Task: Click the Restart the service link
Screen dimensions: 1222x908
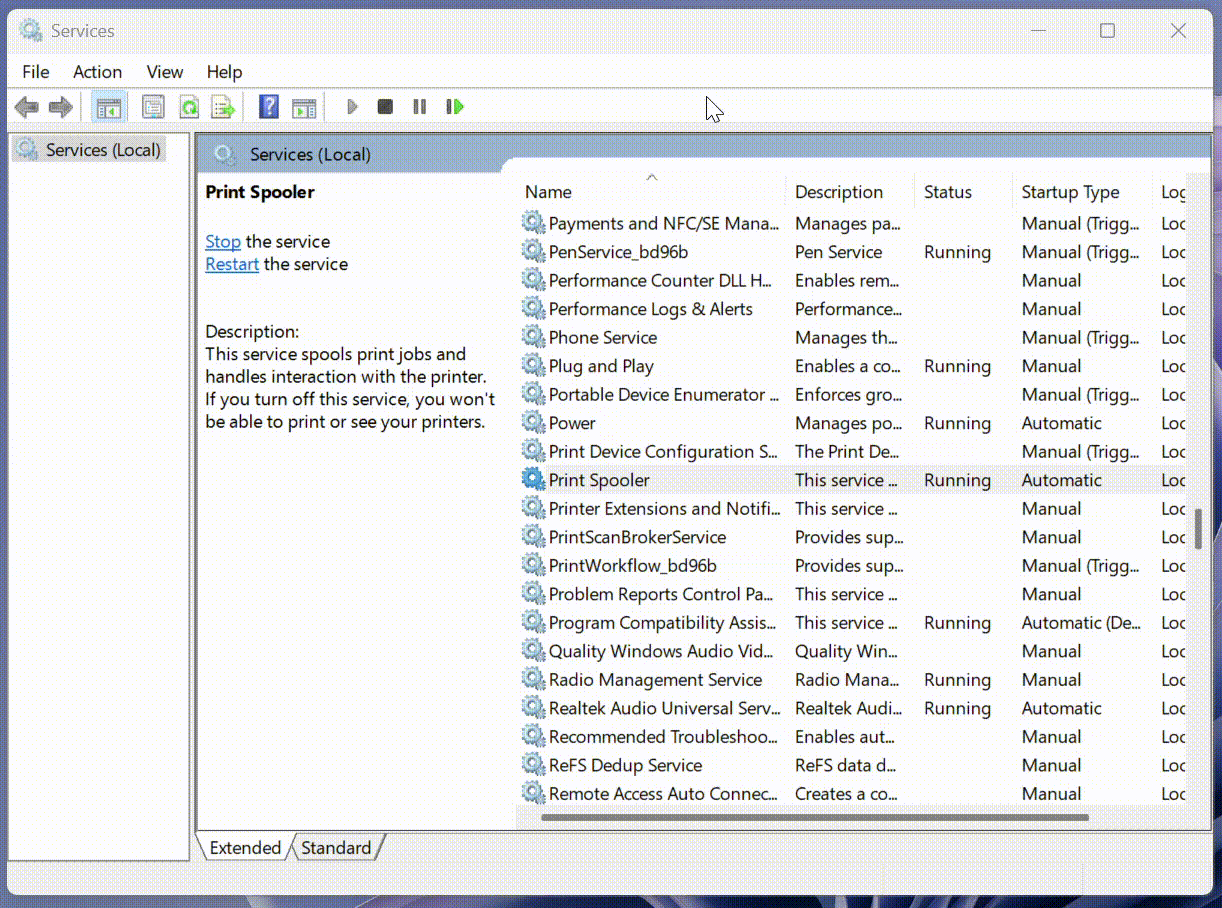Action: pos(232,265)
